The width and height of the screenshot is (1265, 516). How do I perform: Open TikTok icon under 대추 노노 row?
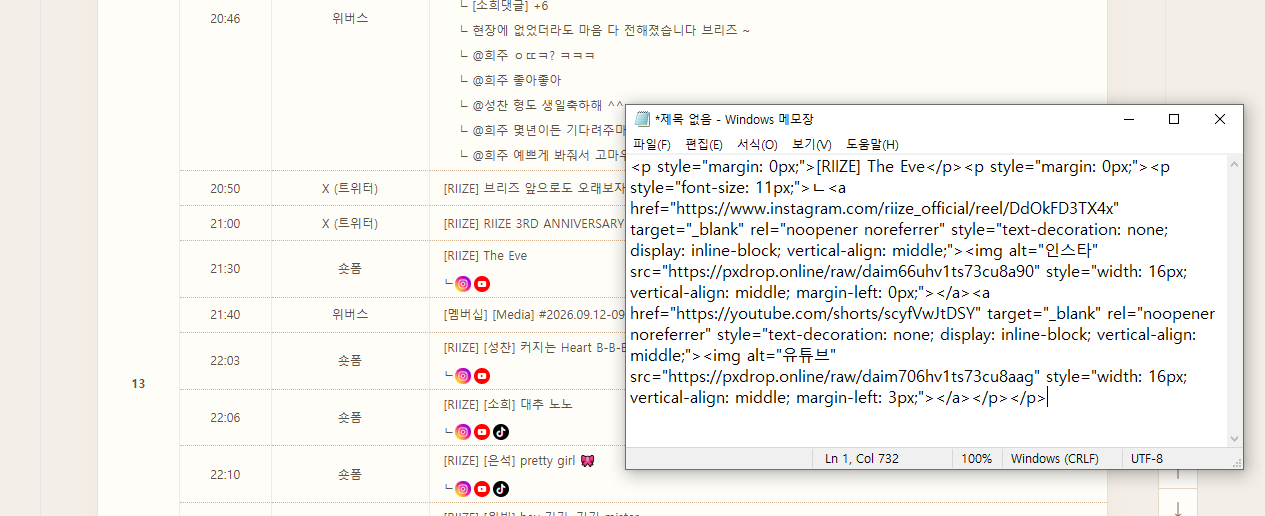501,432
